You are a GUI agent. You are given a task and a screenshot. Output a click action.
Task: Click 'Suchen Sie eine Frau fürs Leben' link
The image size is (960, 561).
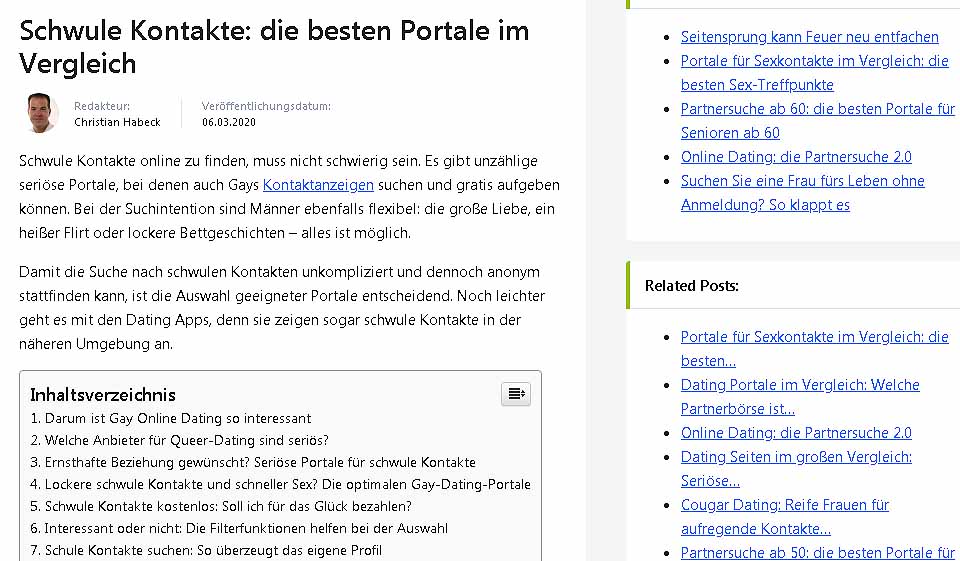802,181
